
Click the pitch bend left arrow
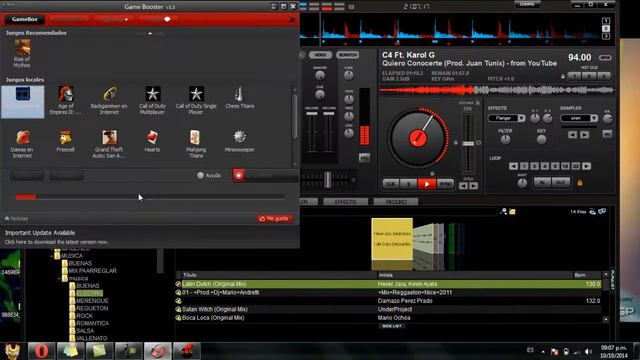click(x=464, y=186)
